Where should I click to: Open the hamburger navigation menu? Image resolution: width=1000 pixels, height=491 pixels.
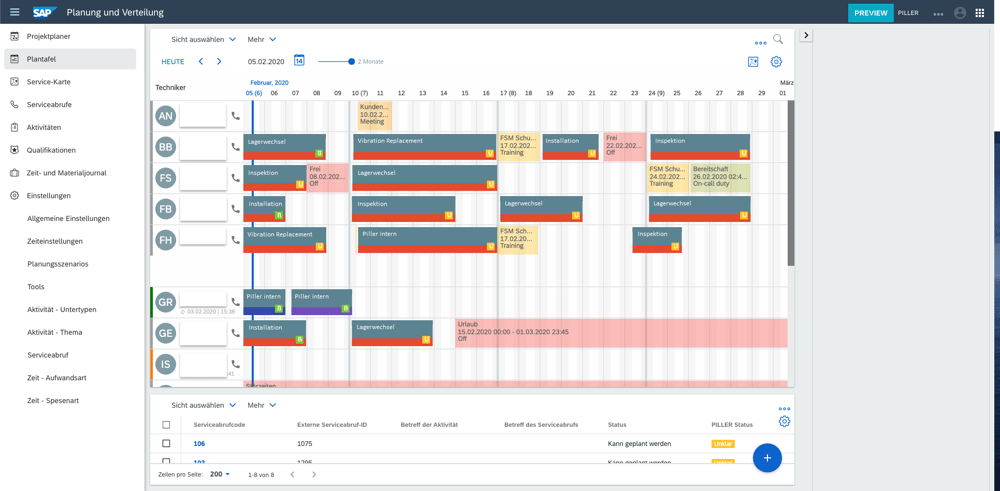coord(15,12)
